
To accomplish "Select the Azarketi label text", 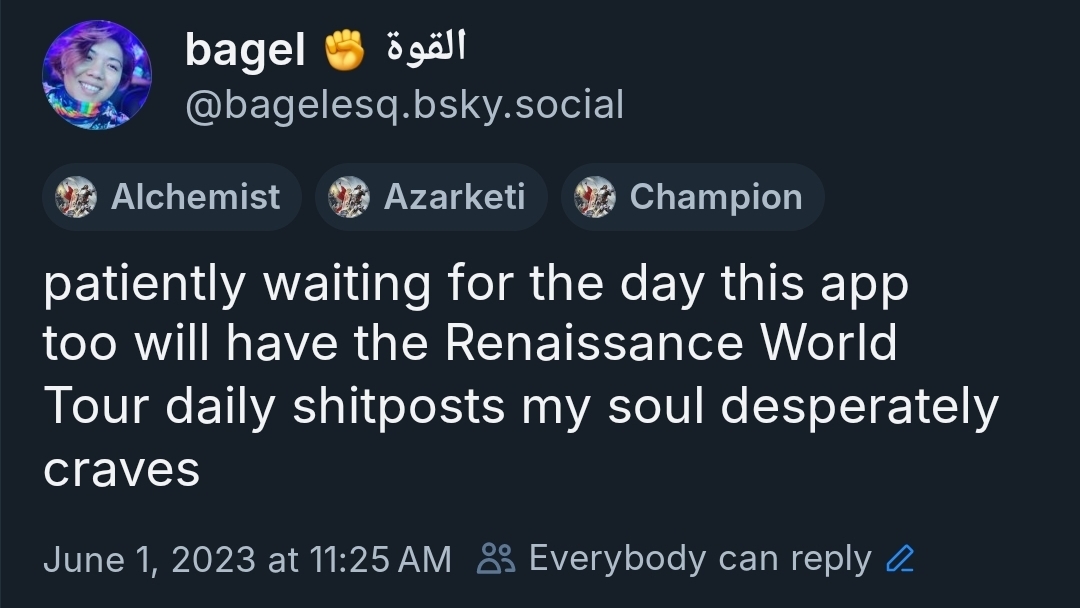I will (x=454, y=197).
